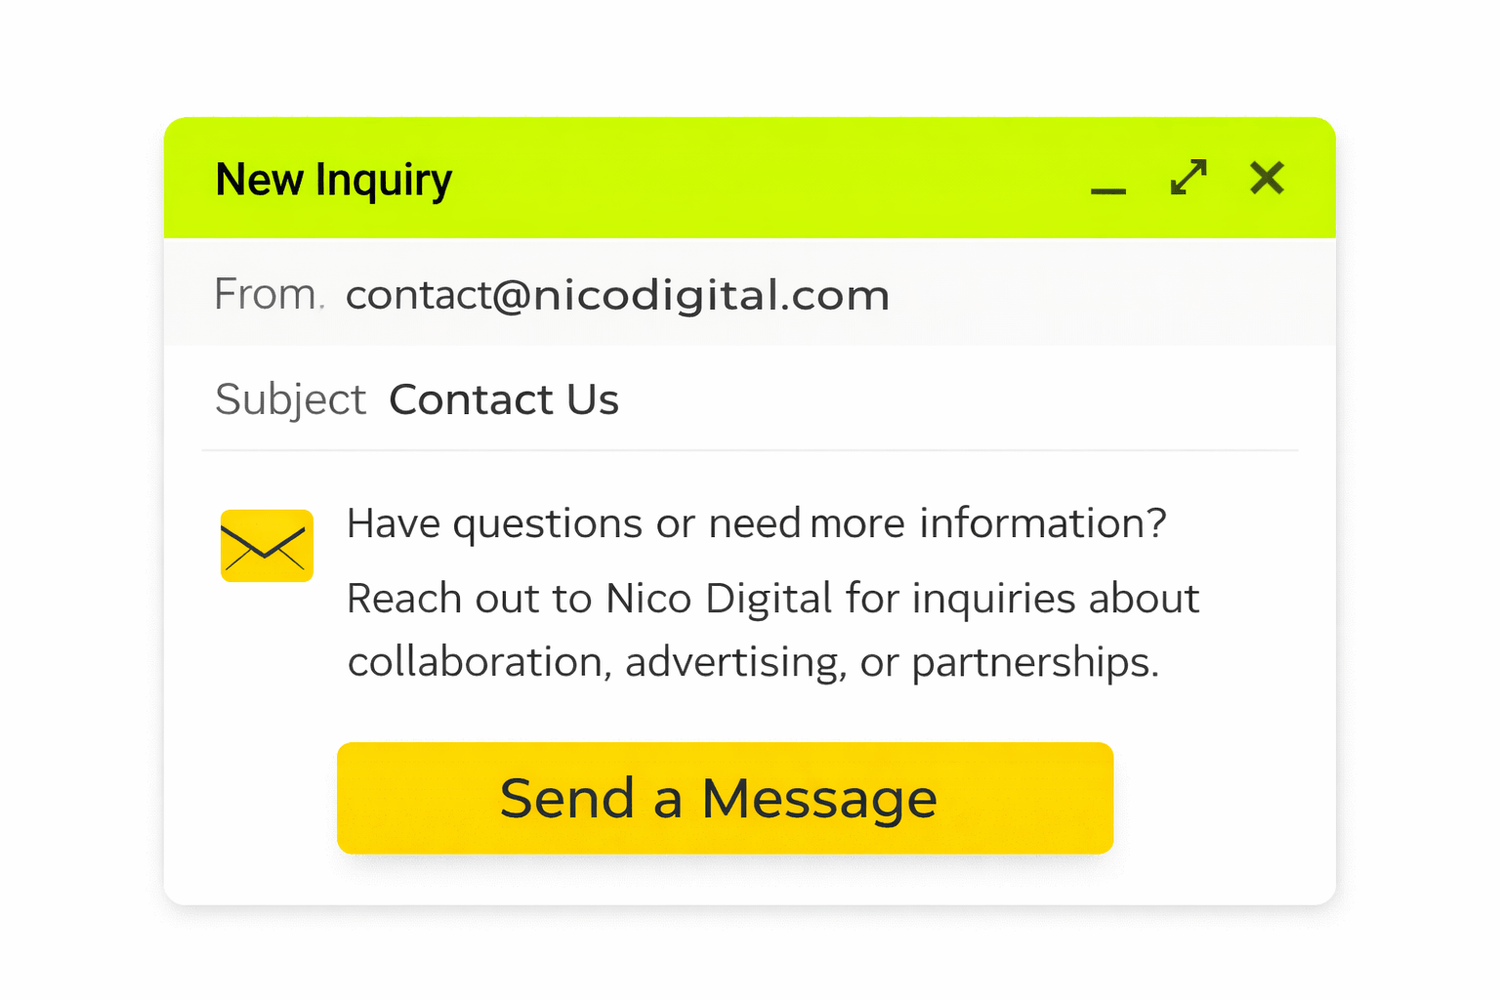Select the contact@nicodigital.com sender address
Viewport: 1500px width, 1000px height.
point(617,295)
